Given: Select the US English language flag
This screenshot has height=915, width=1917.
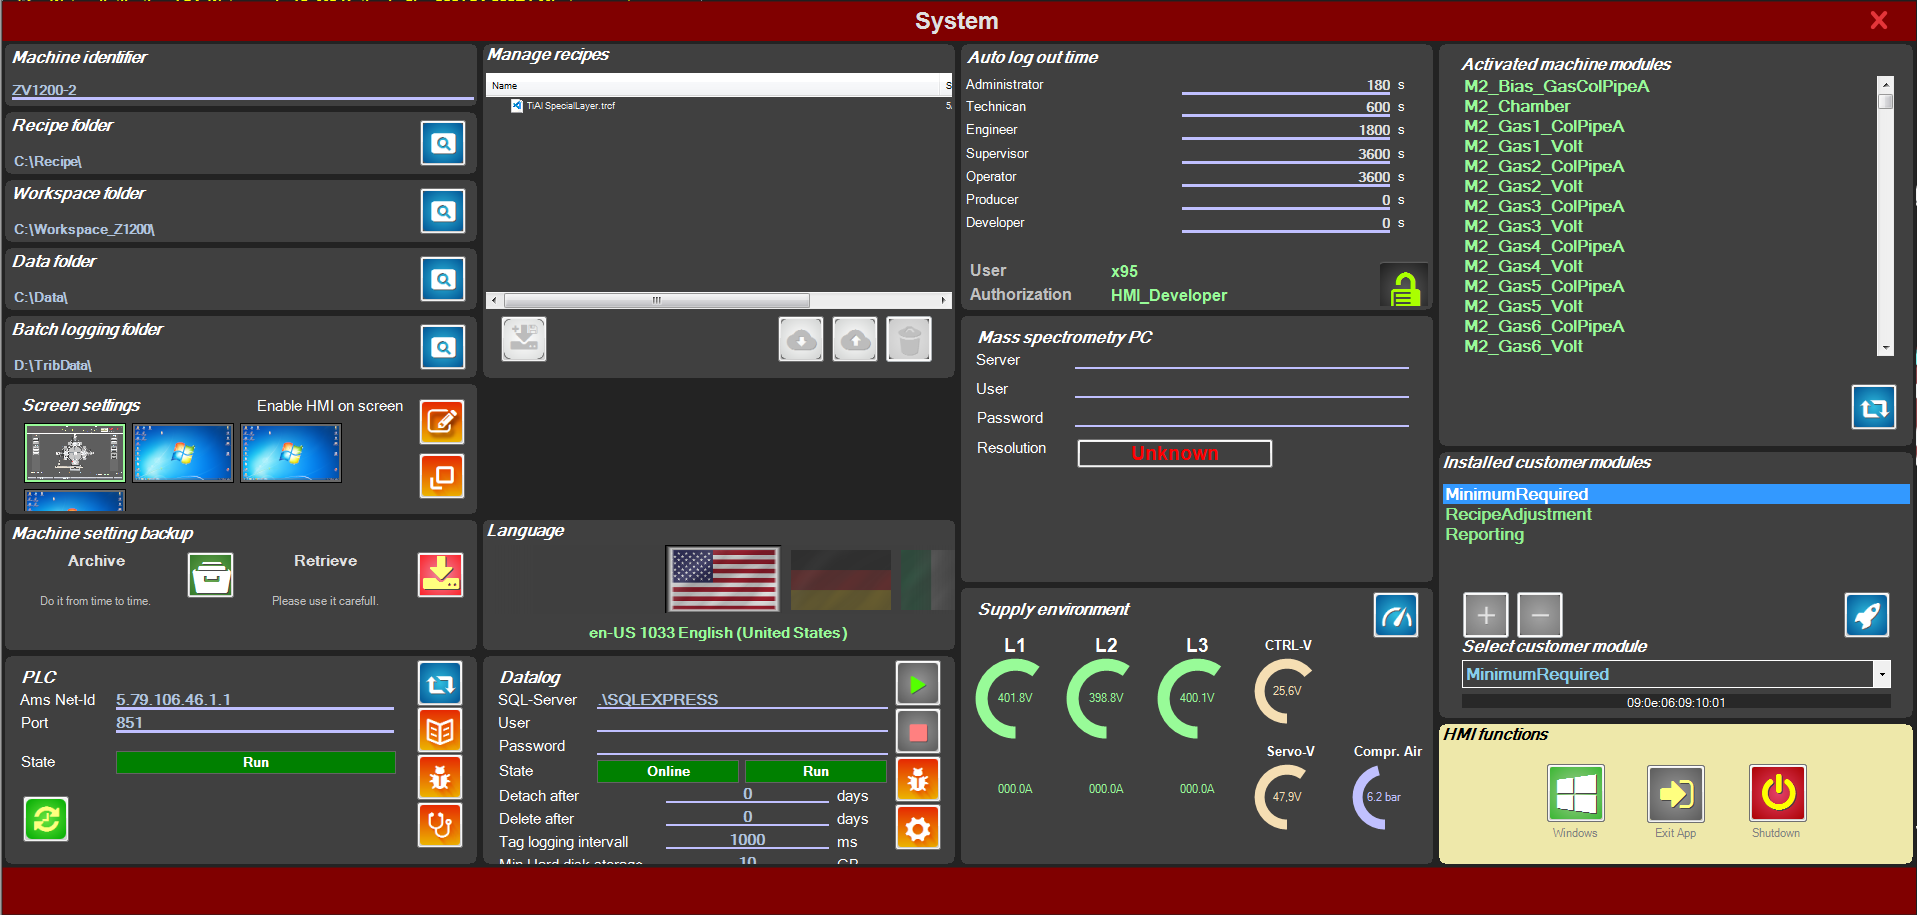Looking at the screenshot, I should 723,579.
